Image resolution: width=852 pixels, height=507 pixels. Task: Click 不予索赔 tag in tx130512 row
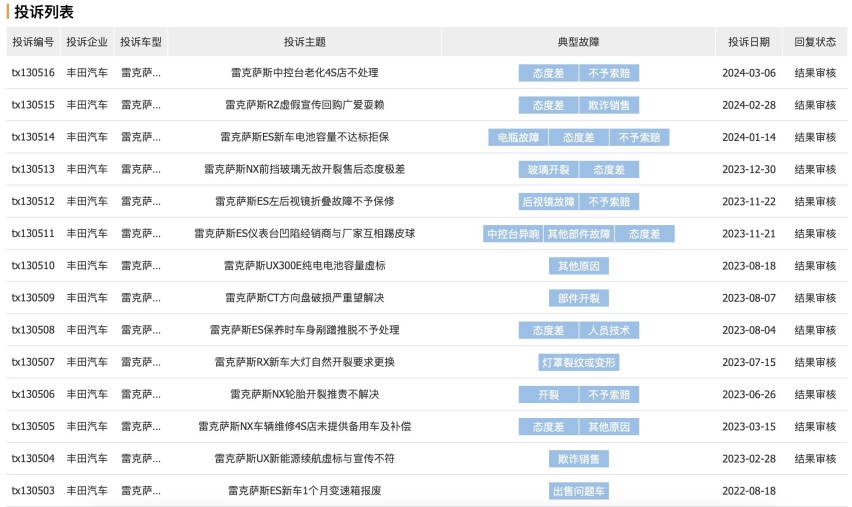click(609, 202)
